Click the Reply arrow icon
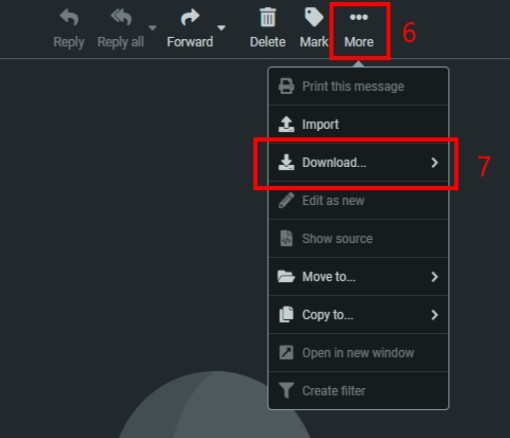Viewport: 510px width, 438px height. tap(69, 17)
